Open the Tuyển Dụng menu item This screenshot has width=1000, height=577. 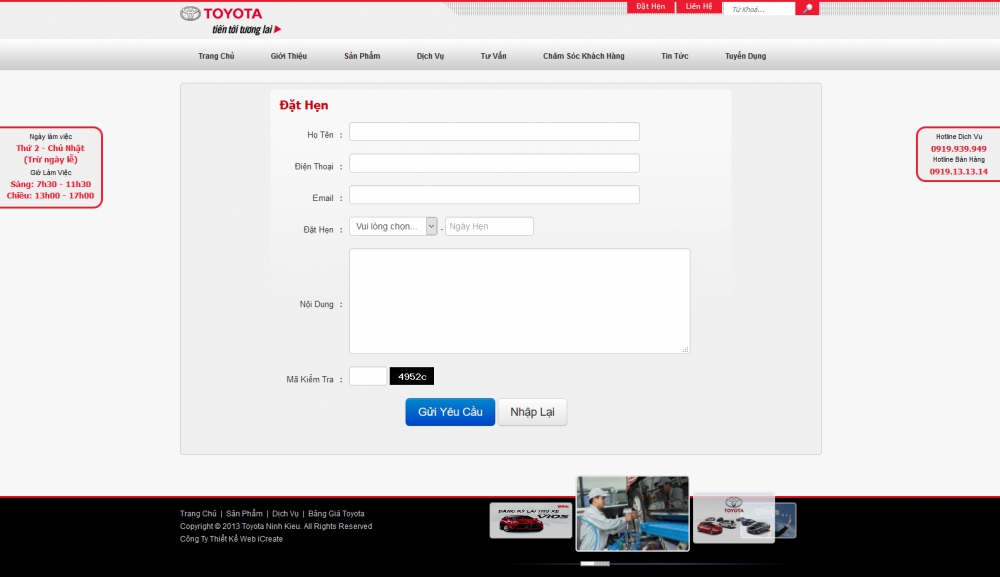pyautogui.click(x=745, y=56)
